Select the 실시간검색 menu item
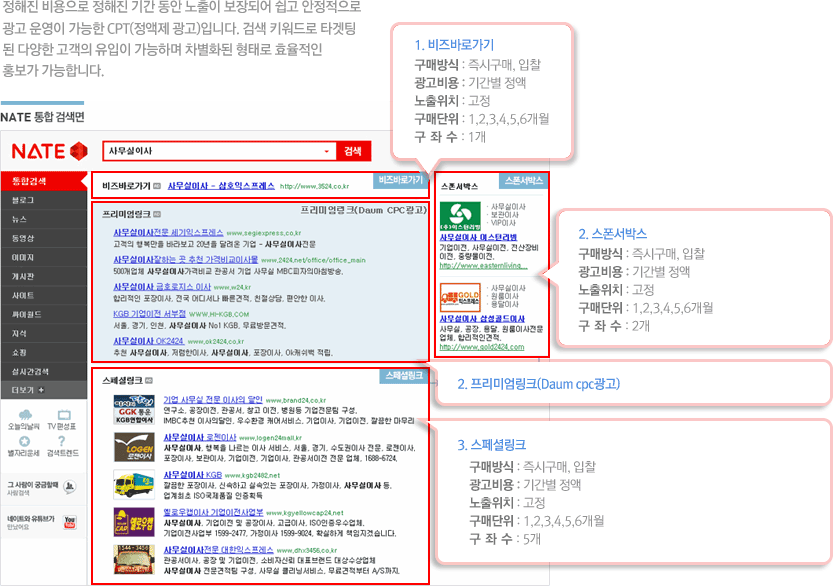833x586 pixels. tap(44, 371)
